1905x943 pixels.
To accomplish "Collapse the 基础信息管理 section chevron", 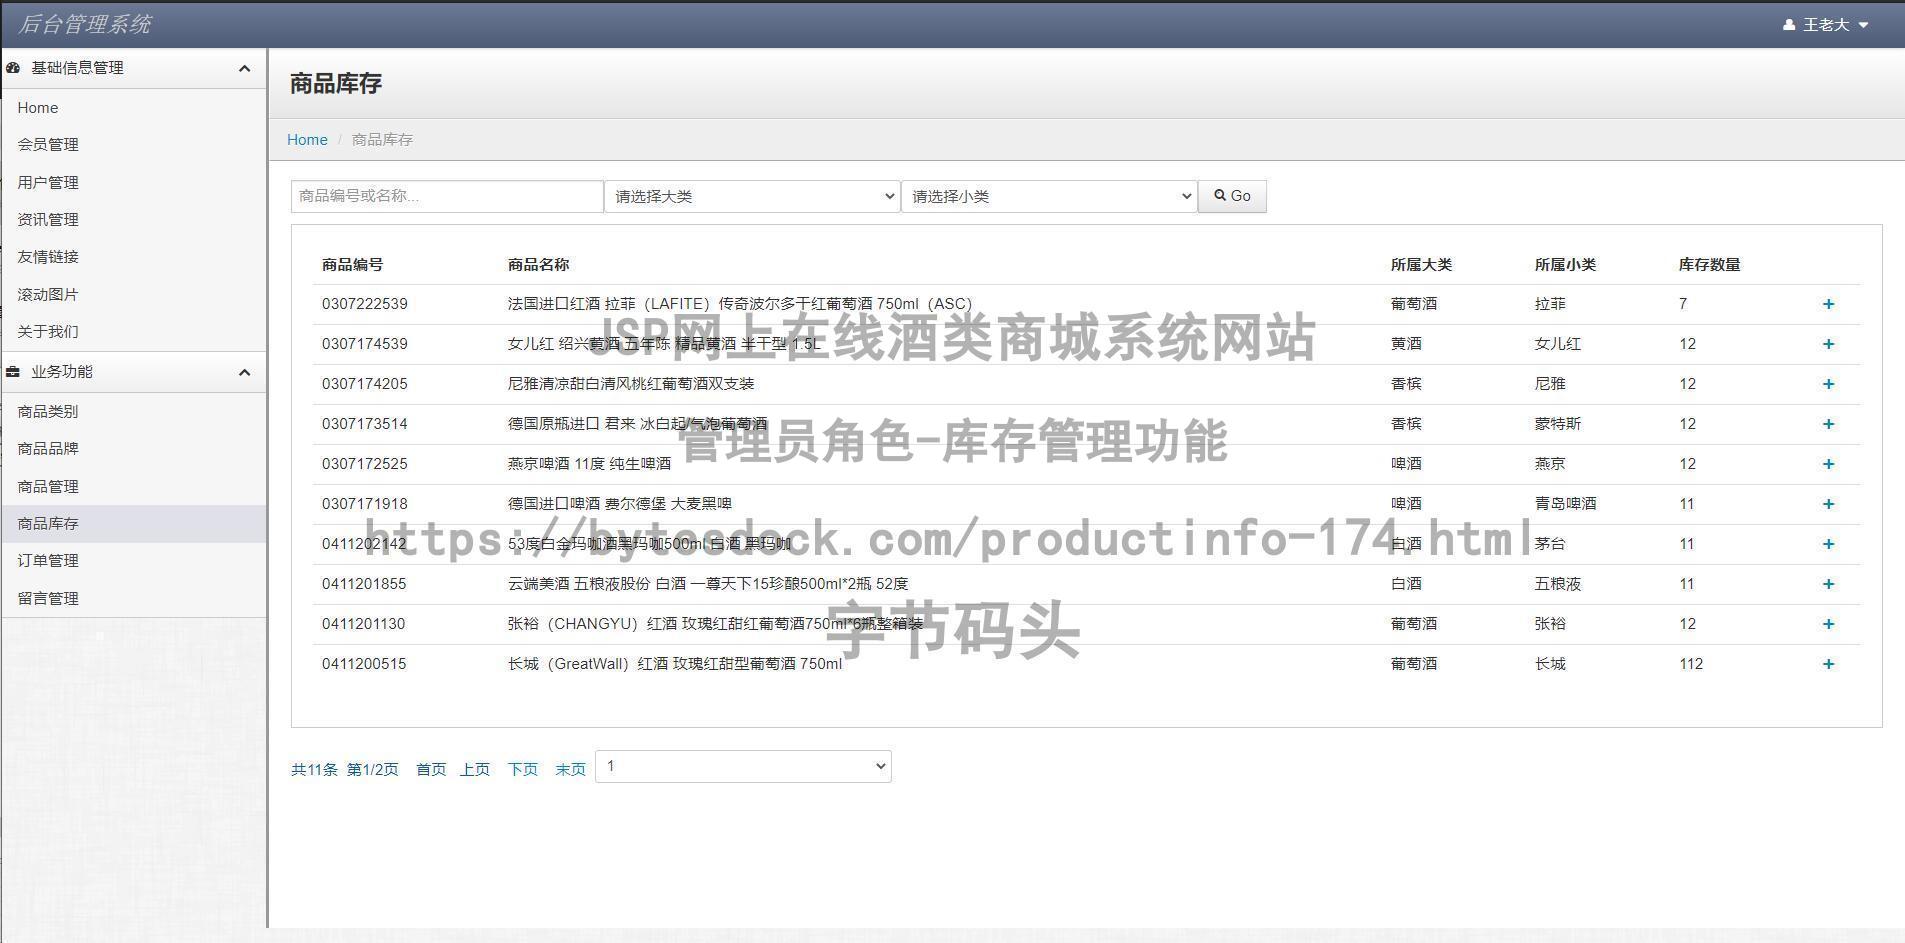I will click(x=244, y=68).
